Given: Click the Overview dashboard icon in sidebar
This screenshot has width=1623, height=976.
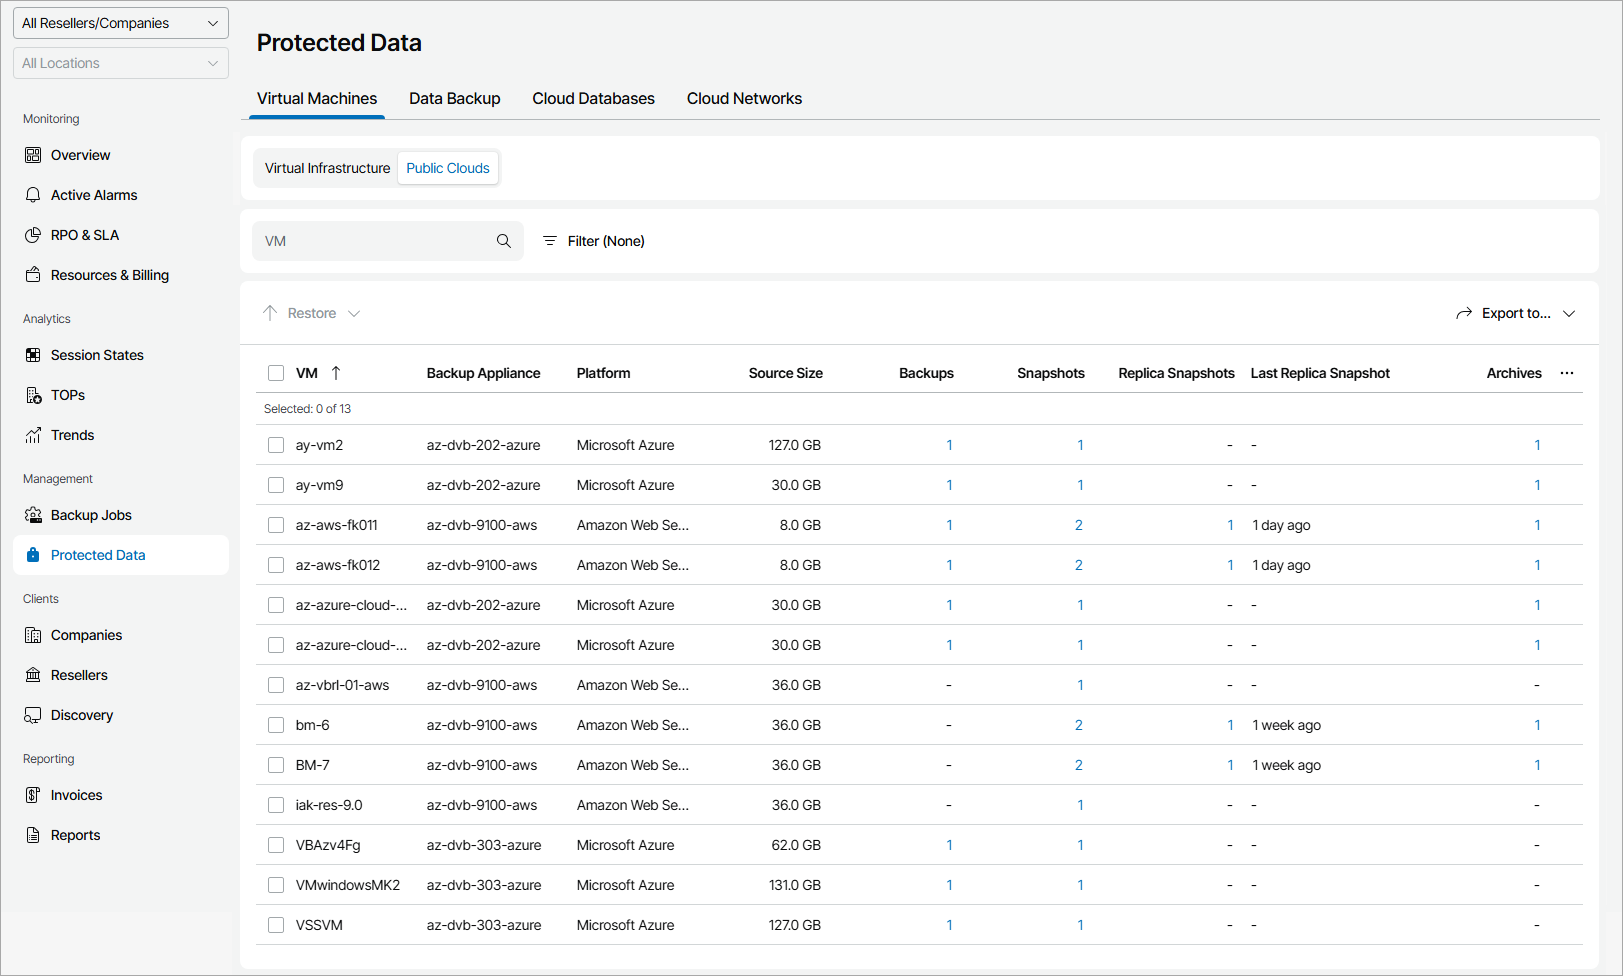Looking at the screenshot, I should pyautogui.click(x=33, y=155).
